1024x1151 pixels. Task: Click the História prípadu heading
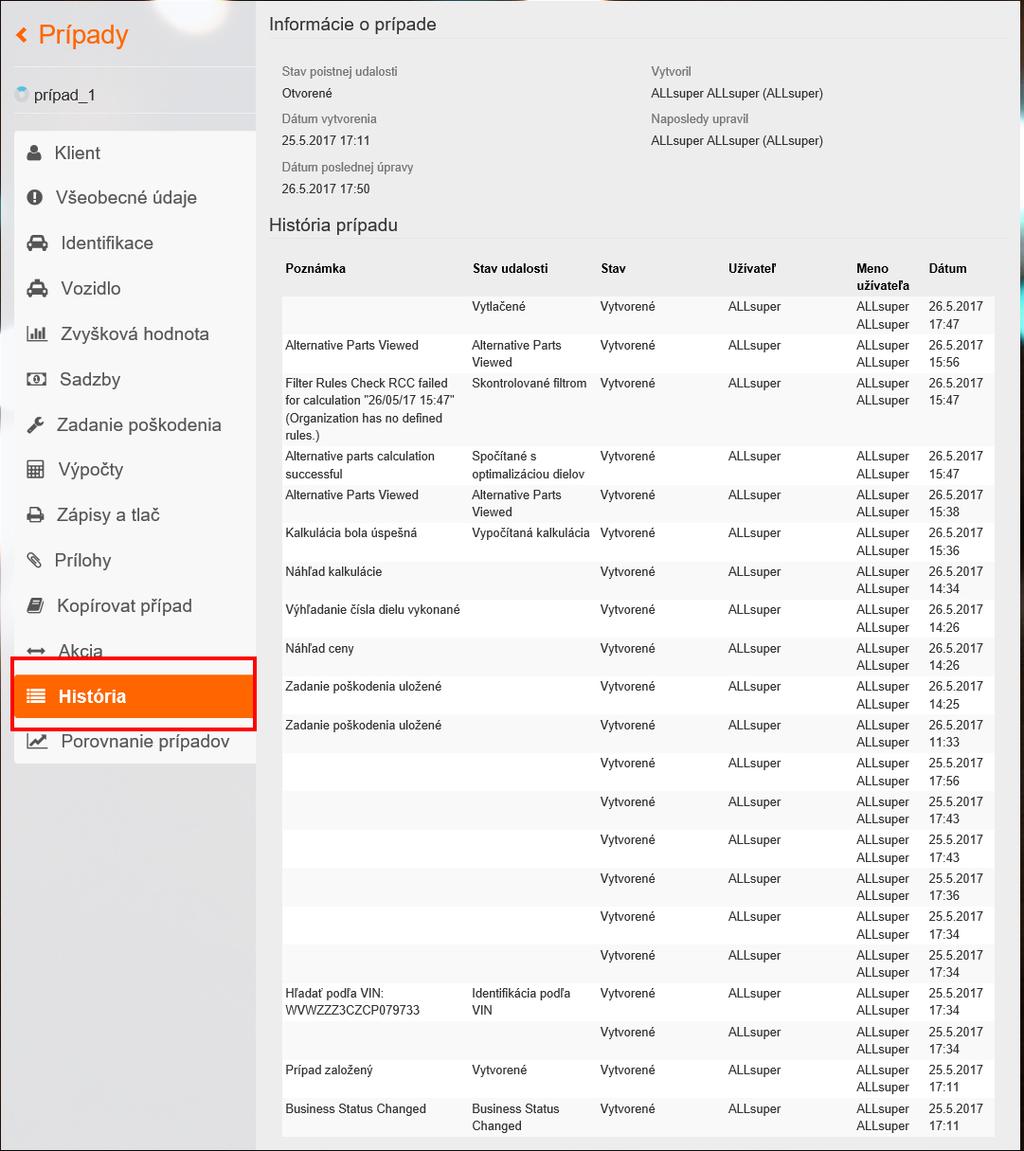coord(333,225)
